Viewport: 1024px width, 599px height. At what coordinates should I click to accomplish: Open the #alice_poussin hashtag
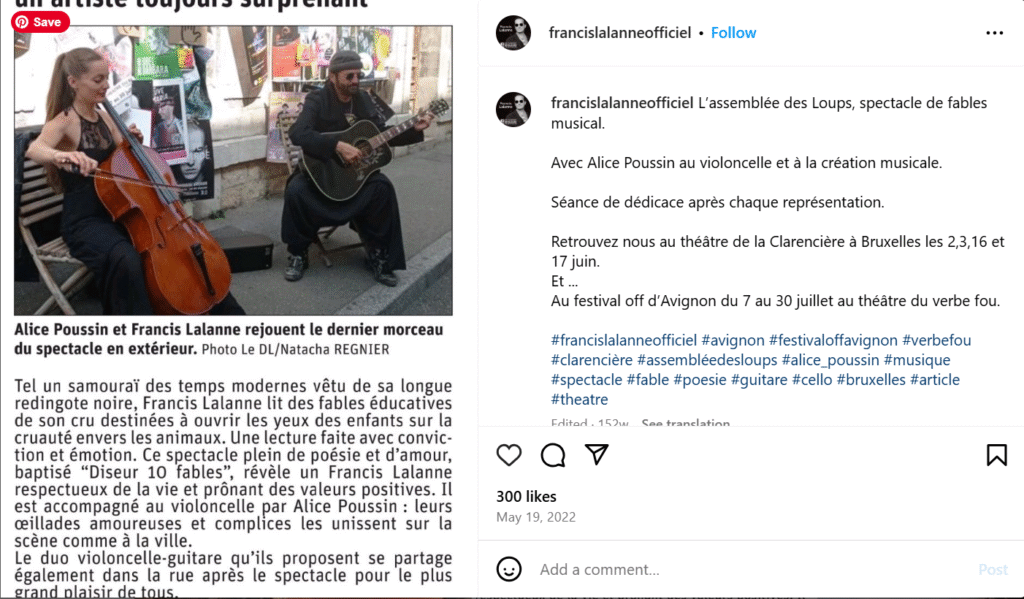pyautogui.click(x=830, y=360)
